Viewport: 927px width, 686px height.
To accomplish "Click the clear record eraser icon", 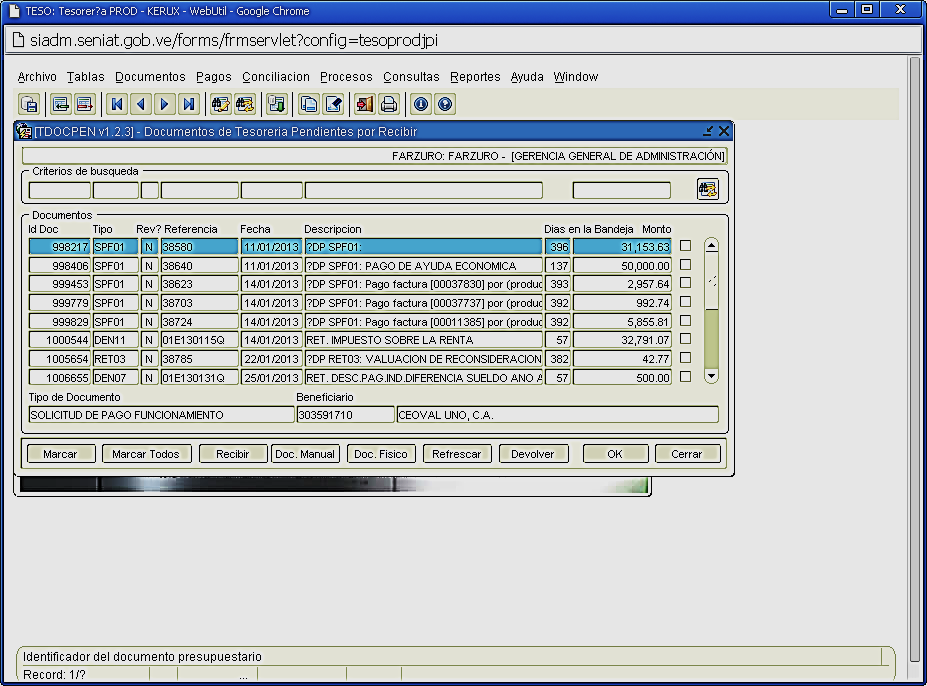I will coord(333,105).
